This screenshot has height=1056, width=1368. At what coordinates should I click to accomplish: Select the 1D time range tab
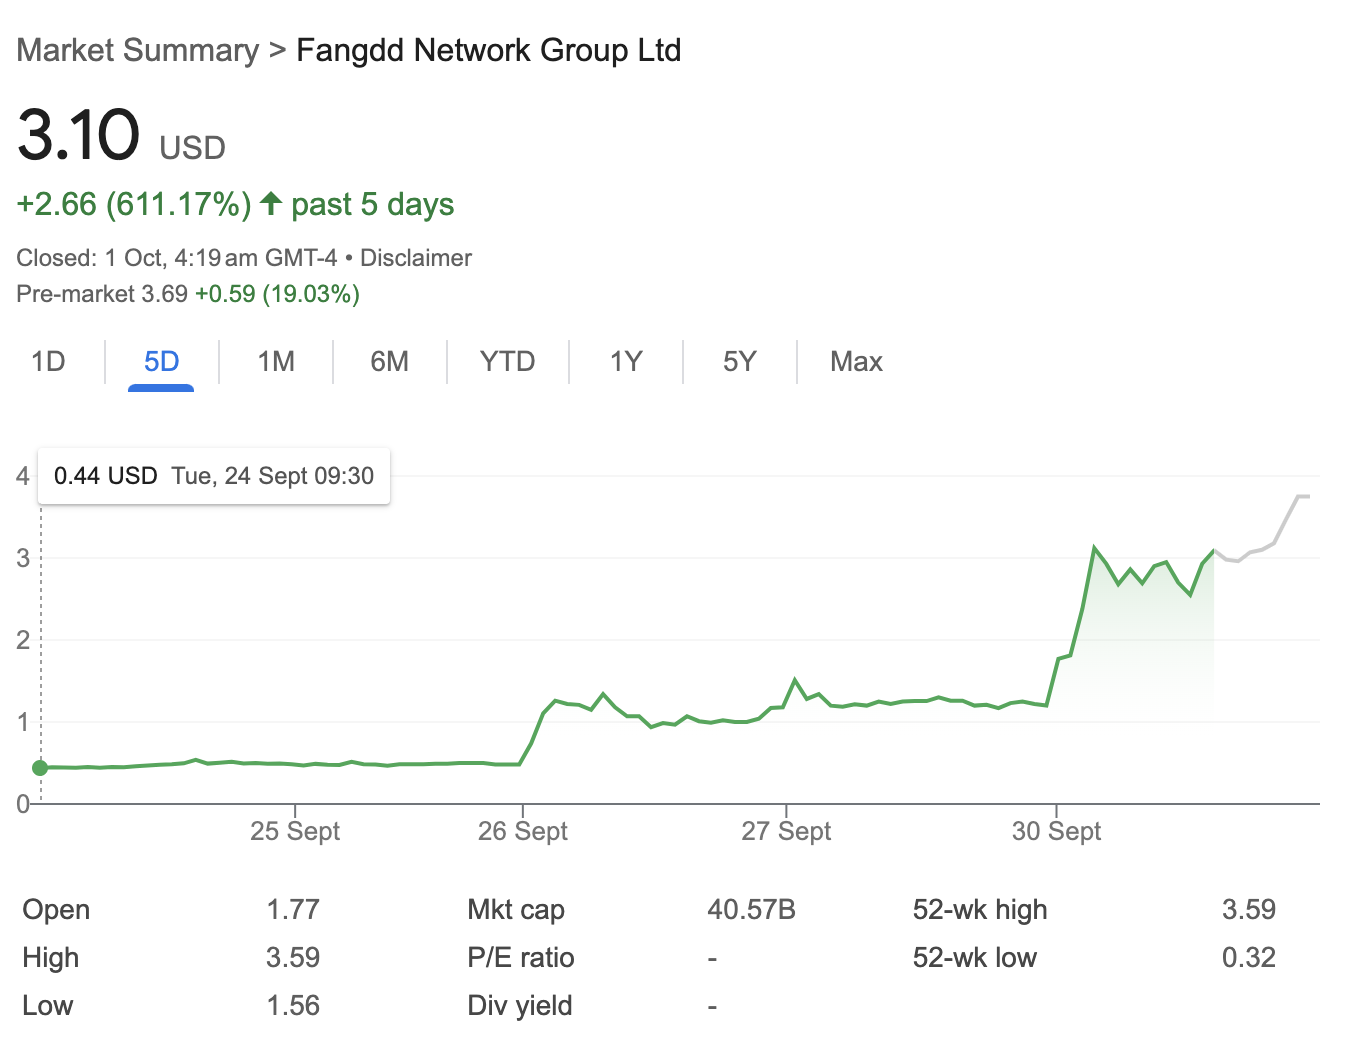coord(48,361)
